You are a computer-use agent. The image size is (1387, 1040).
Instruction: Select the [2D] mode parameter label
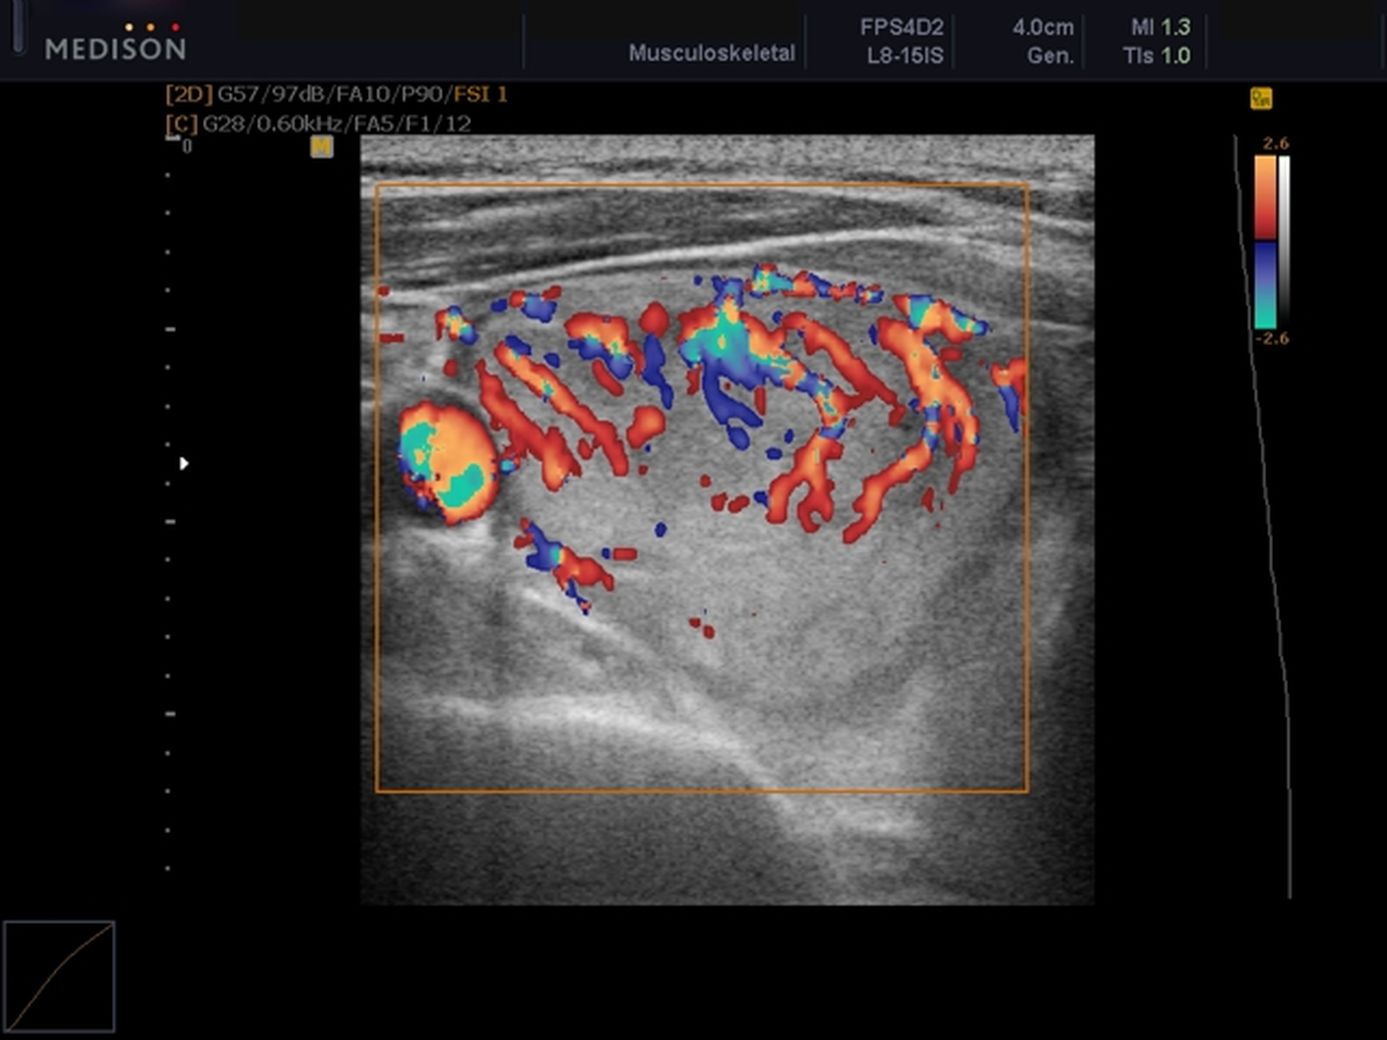[188, 94]
